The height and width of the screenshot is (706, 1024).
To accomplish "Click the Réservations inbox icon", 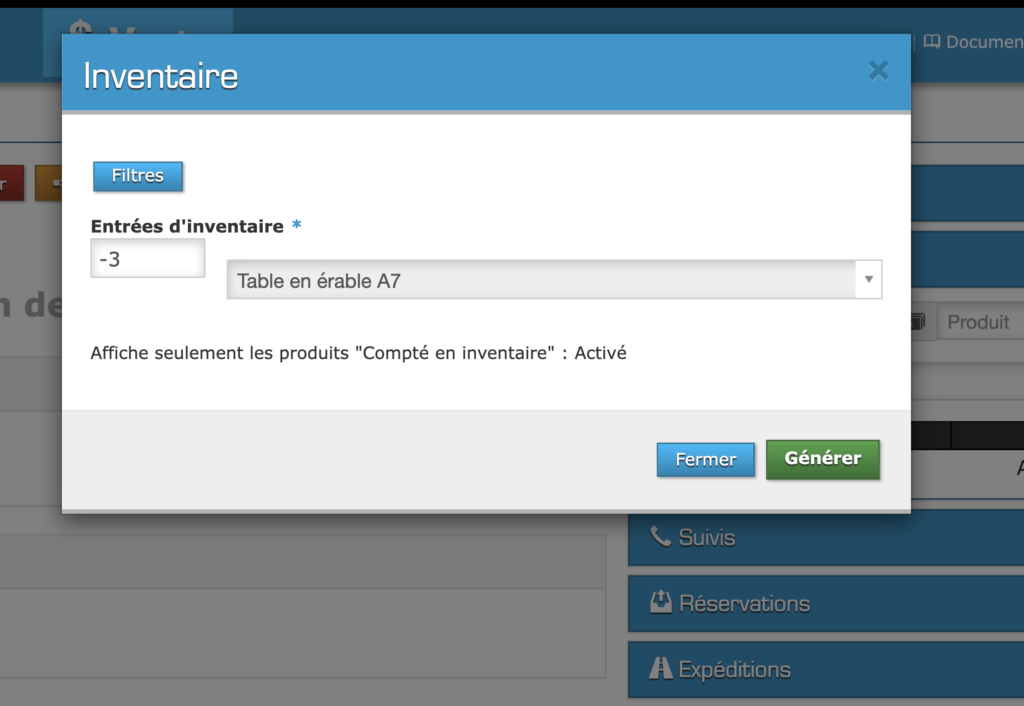I will pyautogui.click(x=660, y=602).
